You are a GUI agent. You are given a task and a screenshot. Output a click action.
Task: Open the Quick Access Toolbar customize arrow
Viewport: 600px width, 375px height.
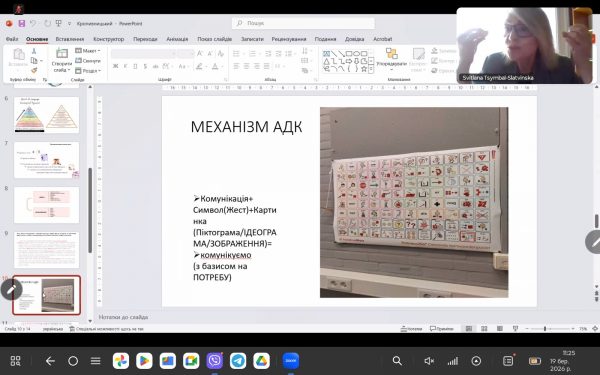pos(69,24)
